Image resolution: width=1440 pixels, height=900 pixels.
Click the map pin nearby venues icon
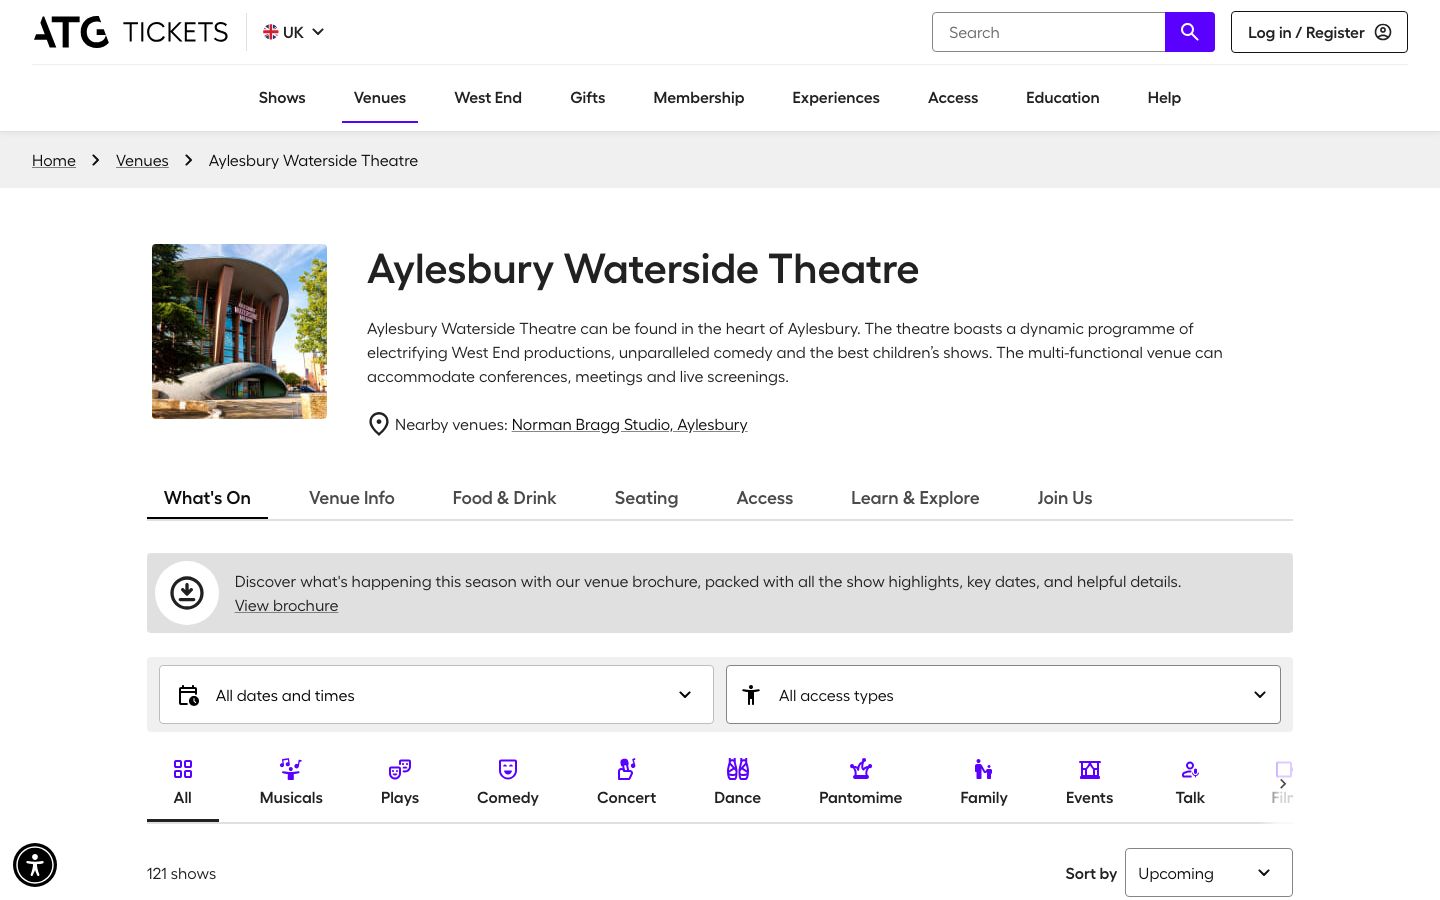click(378, 424)
